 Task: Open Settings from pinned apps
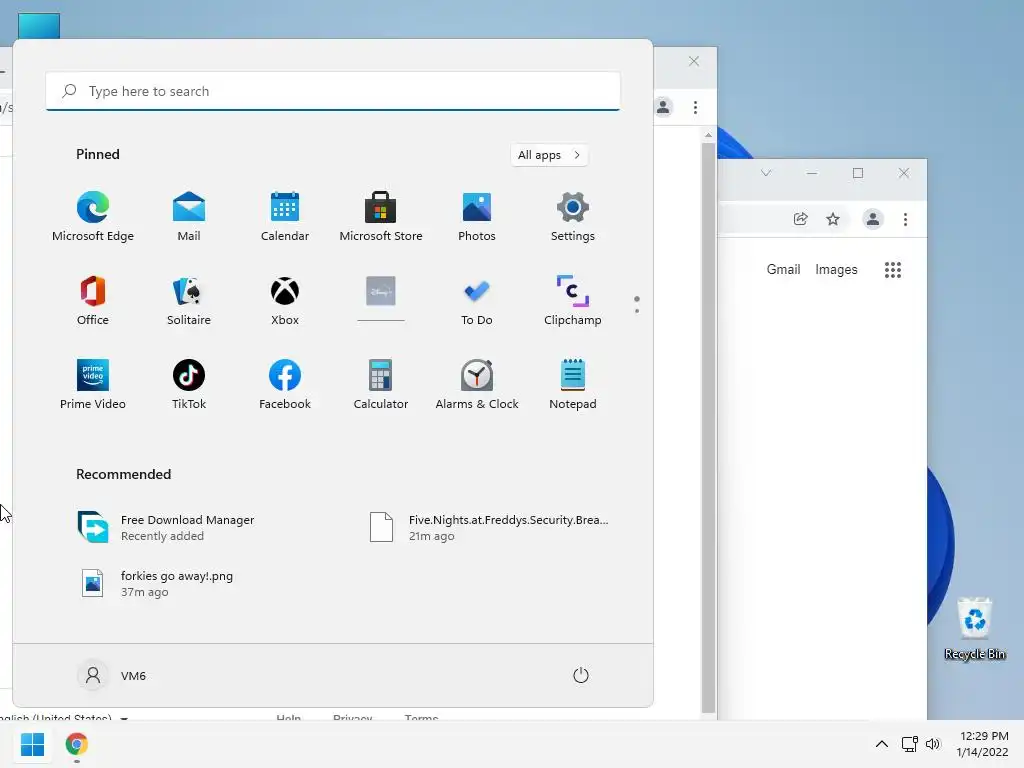coord(573,217)
